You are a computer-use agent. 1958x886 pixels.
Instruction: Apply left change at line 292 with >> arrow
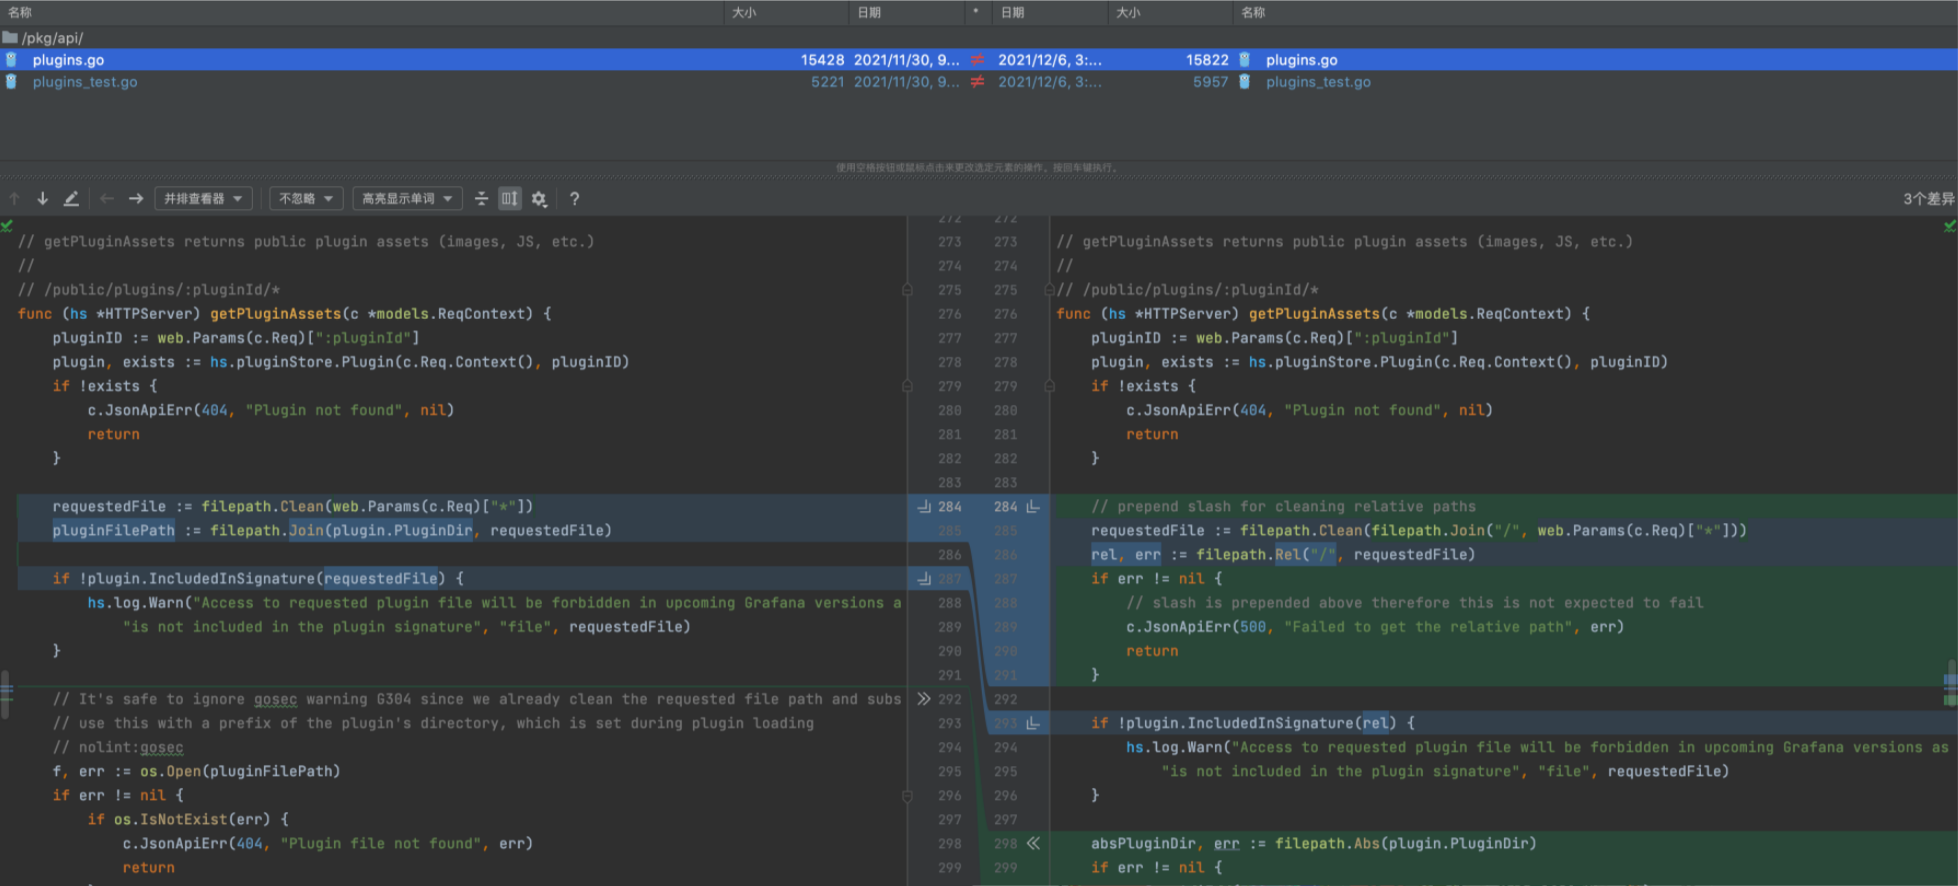point(923,699)
